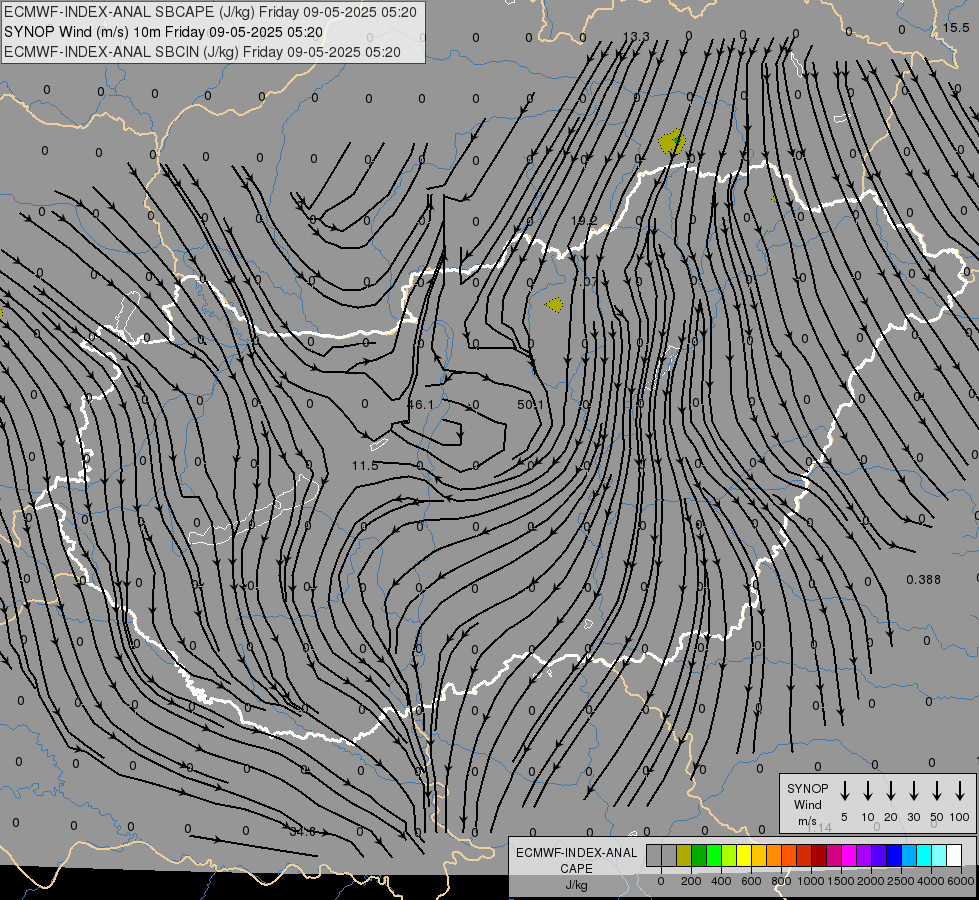Pick the pale cyan swatch right of 4000
Viewport: 979px width, 900px height.
pos(939,855)
